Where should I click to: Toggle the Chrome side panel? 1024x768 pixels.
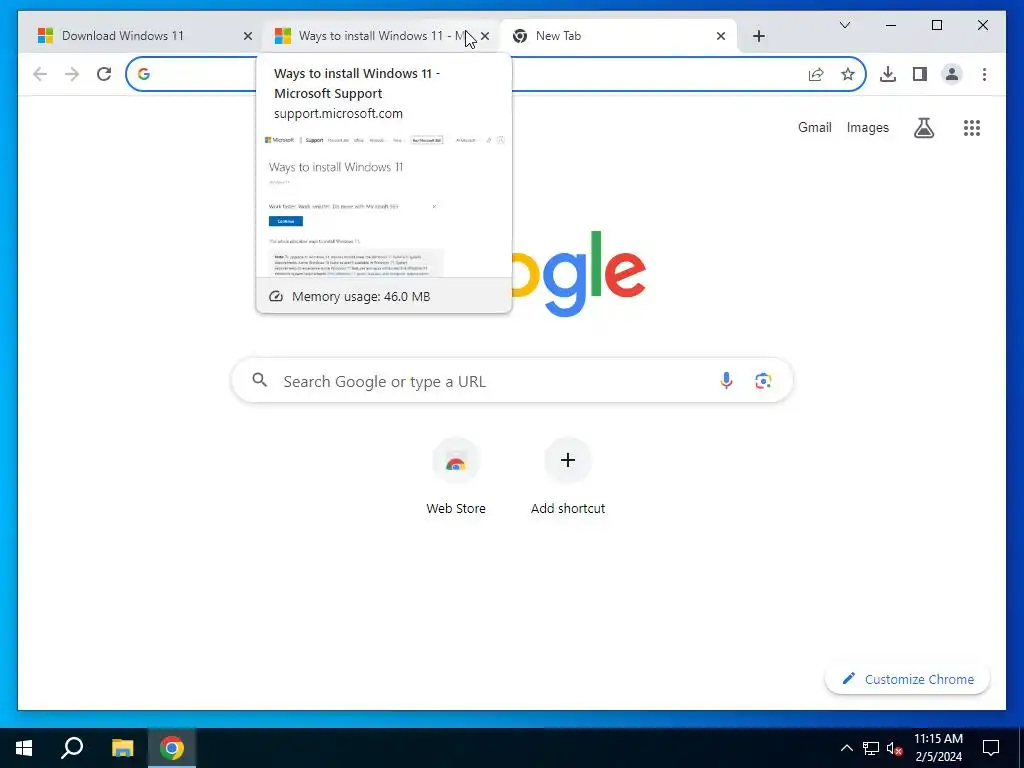tap(920, 74)
